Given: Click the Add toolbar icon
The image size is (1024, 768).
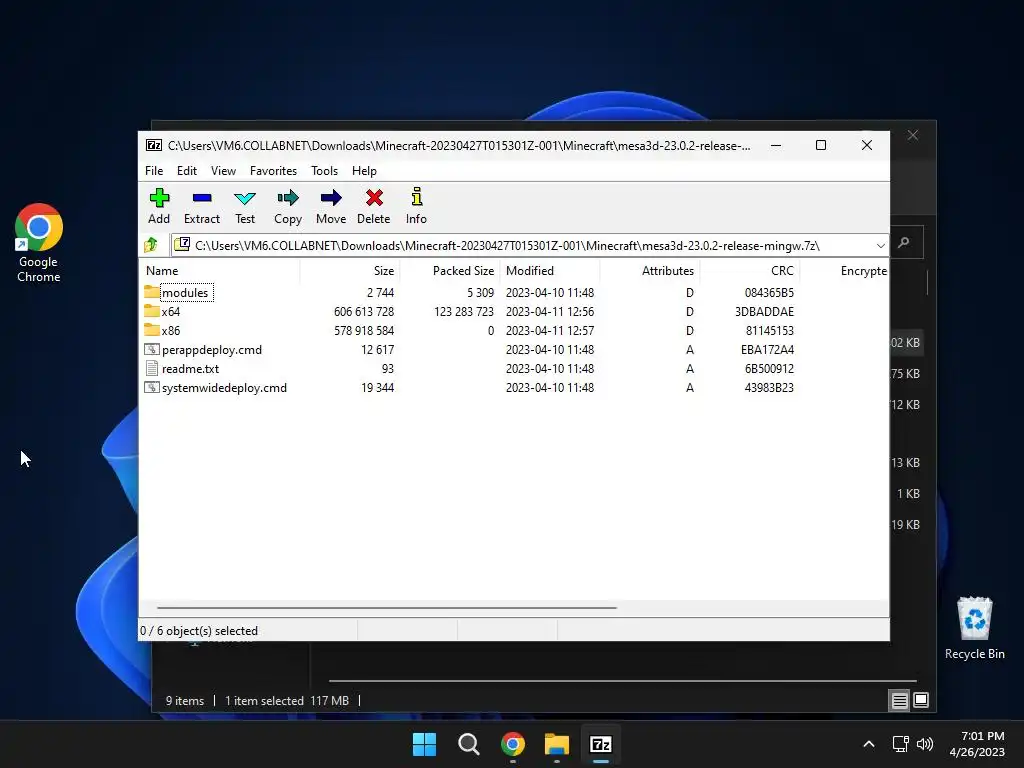Looking at the screenshot, I should [159, 198].
